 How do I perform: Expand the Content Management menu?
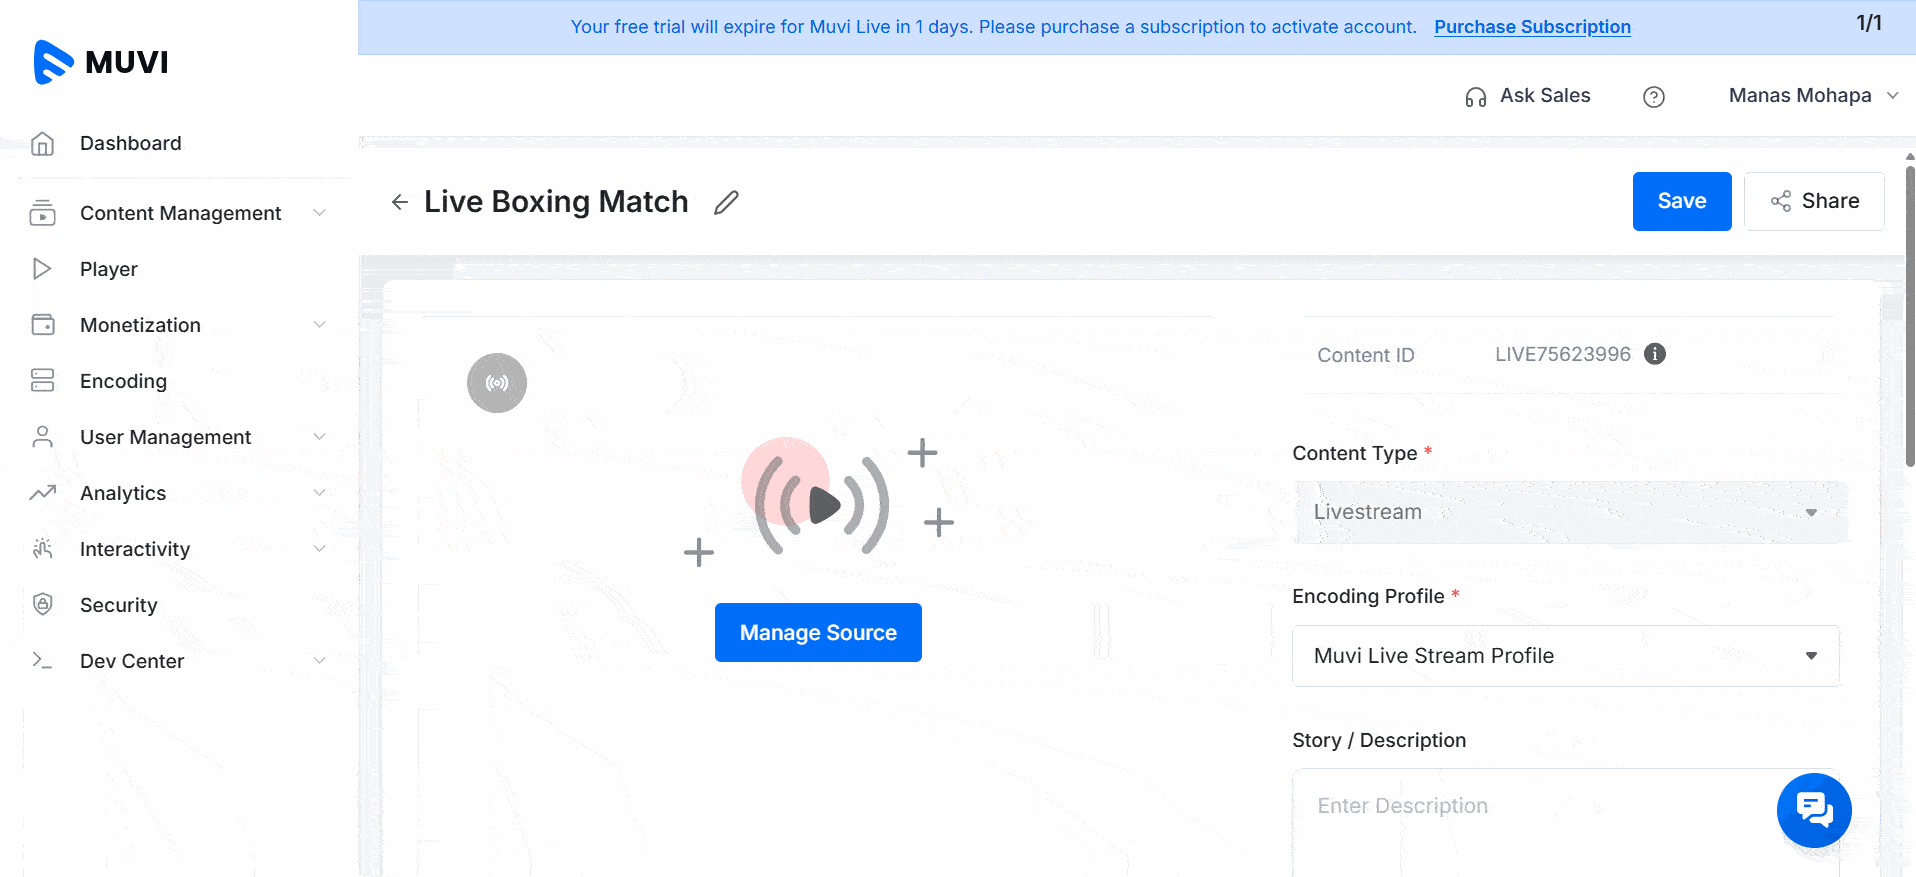click(x=180, y=213)
